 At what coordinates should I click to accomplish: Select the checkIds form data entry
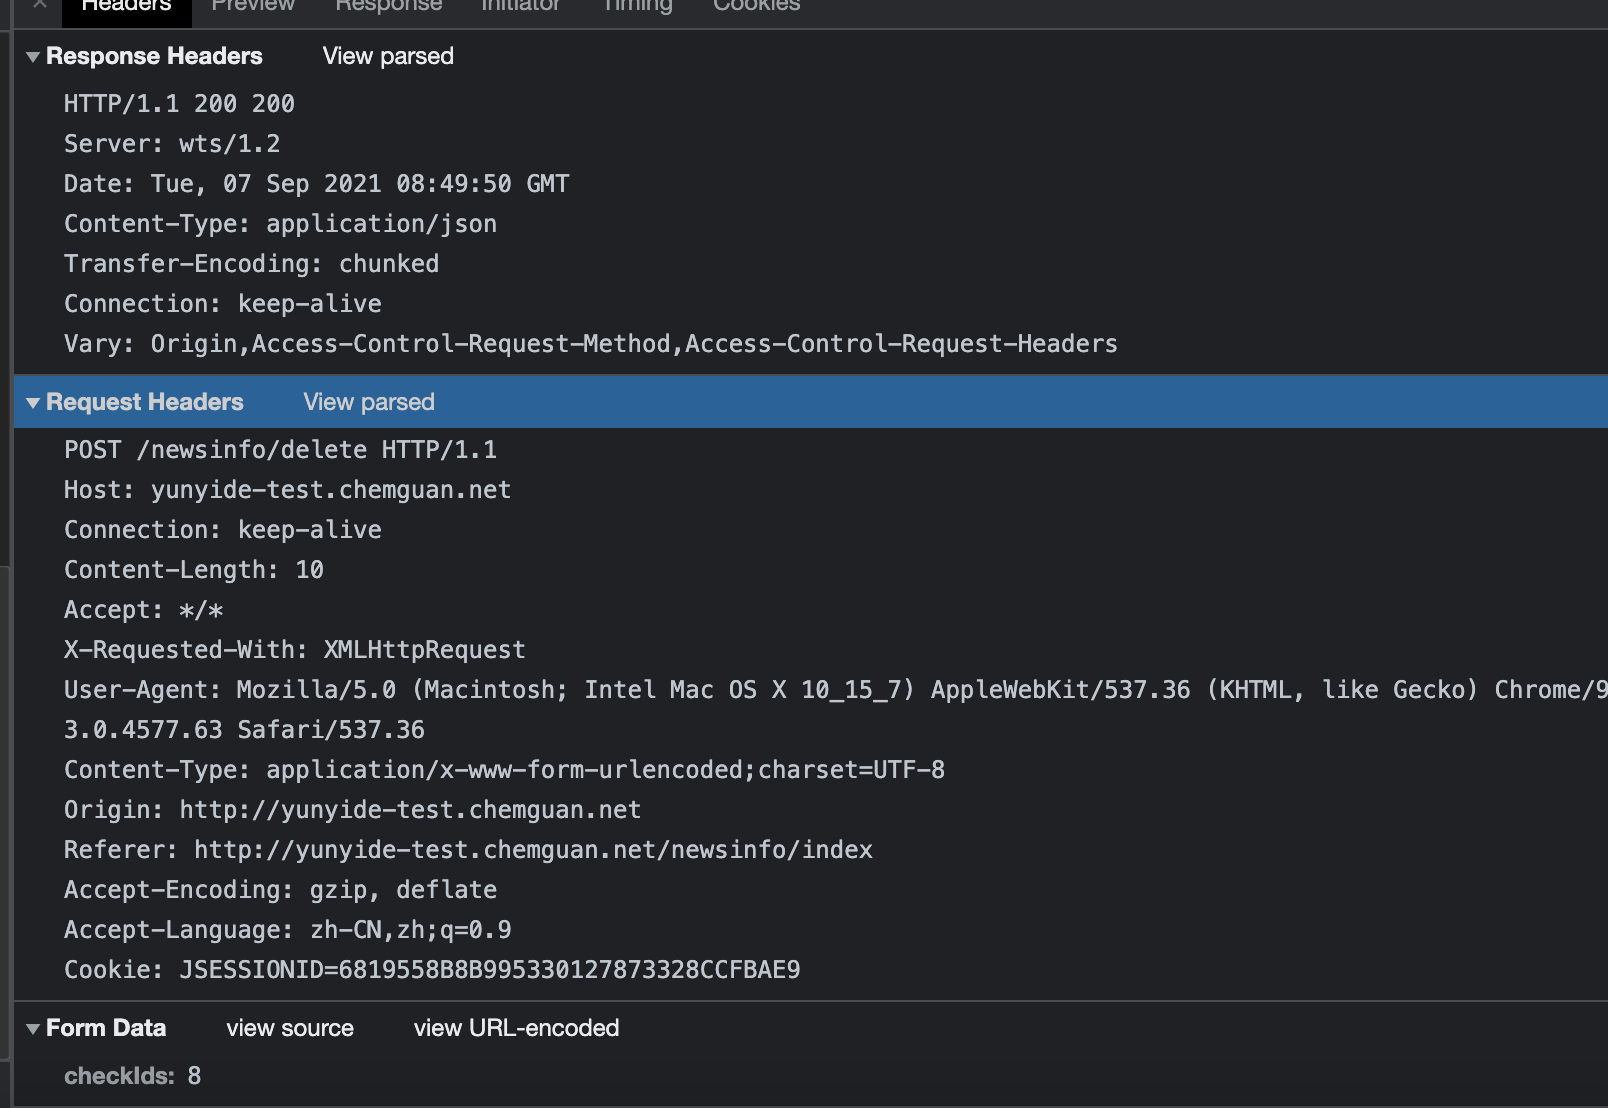click(132, 1076)
